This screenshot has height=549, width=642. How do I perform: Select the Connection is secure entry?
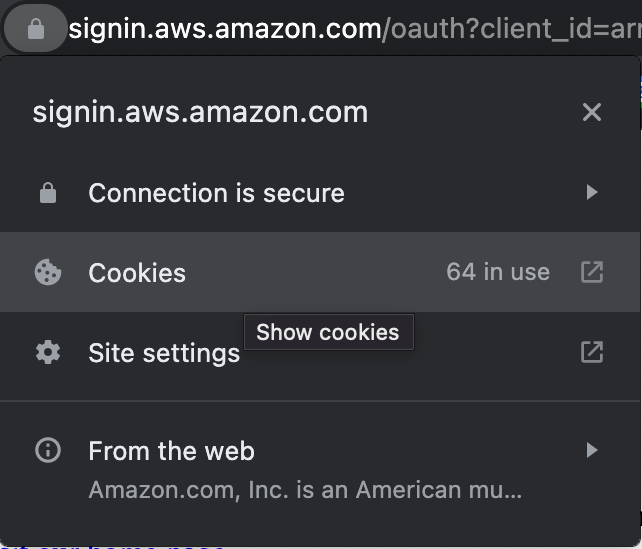pyautogui.click(x=216, y=193)
